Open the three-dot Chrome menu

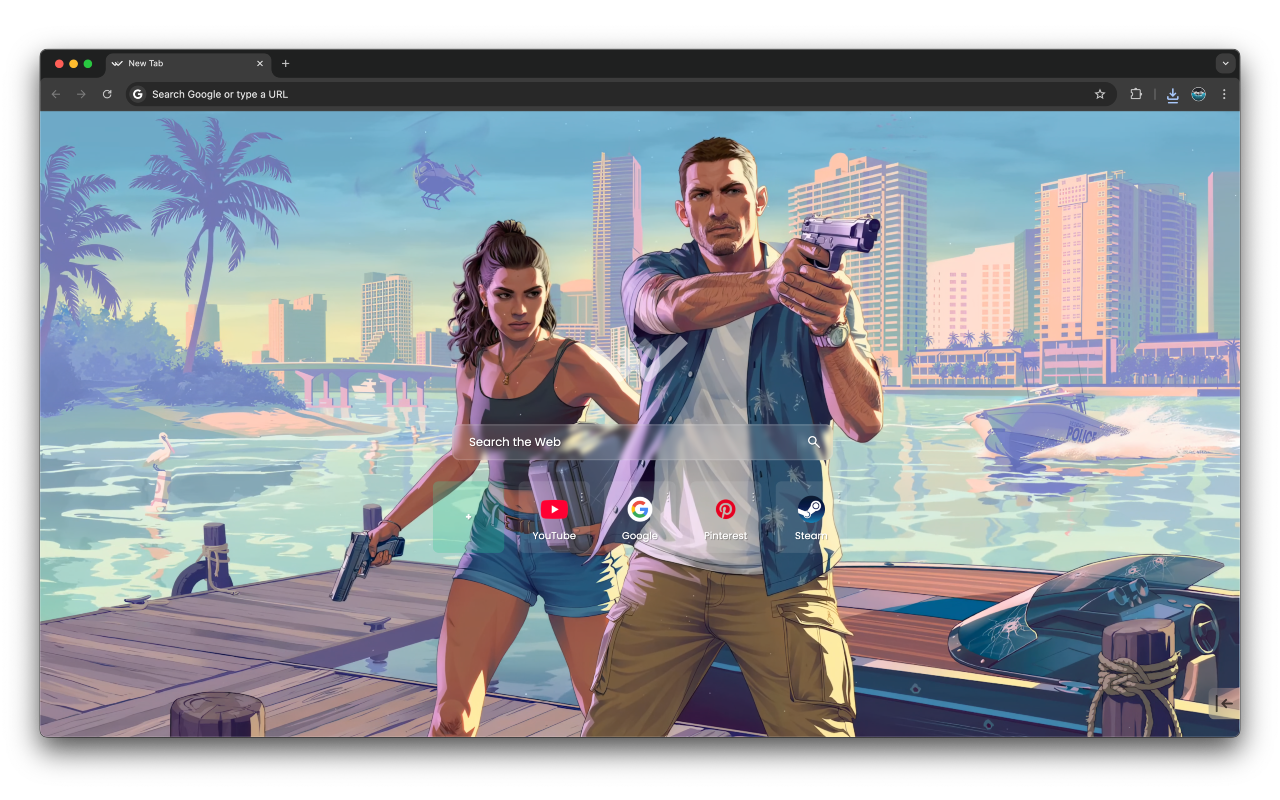click(1224, 94)
